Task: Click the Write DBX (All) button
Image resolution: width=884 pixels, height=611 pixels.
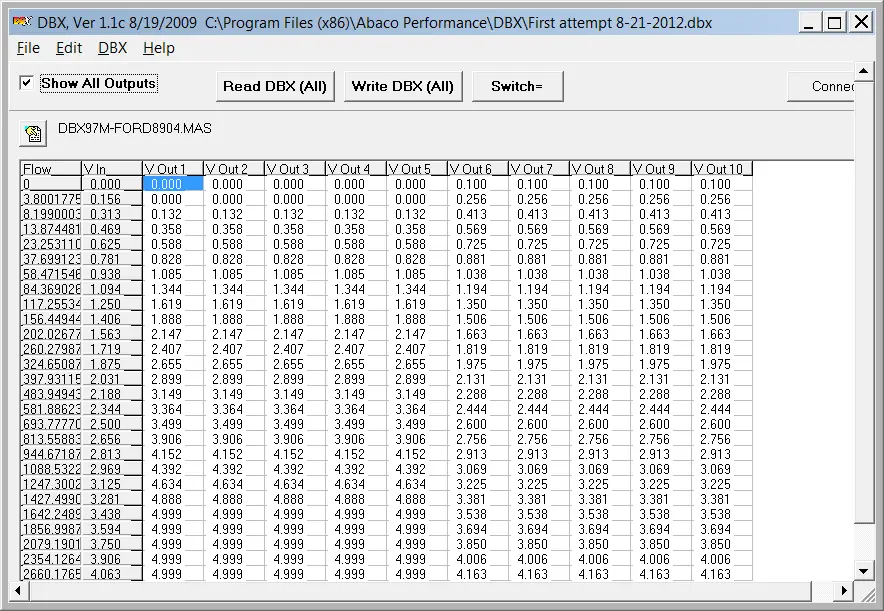Action: pos(403,86)
